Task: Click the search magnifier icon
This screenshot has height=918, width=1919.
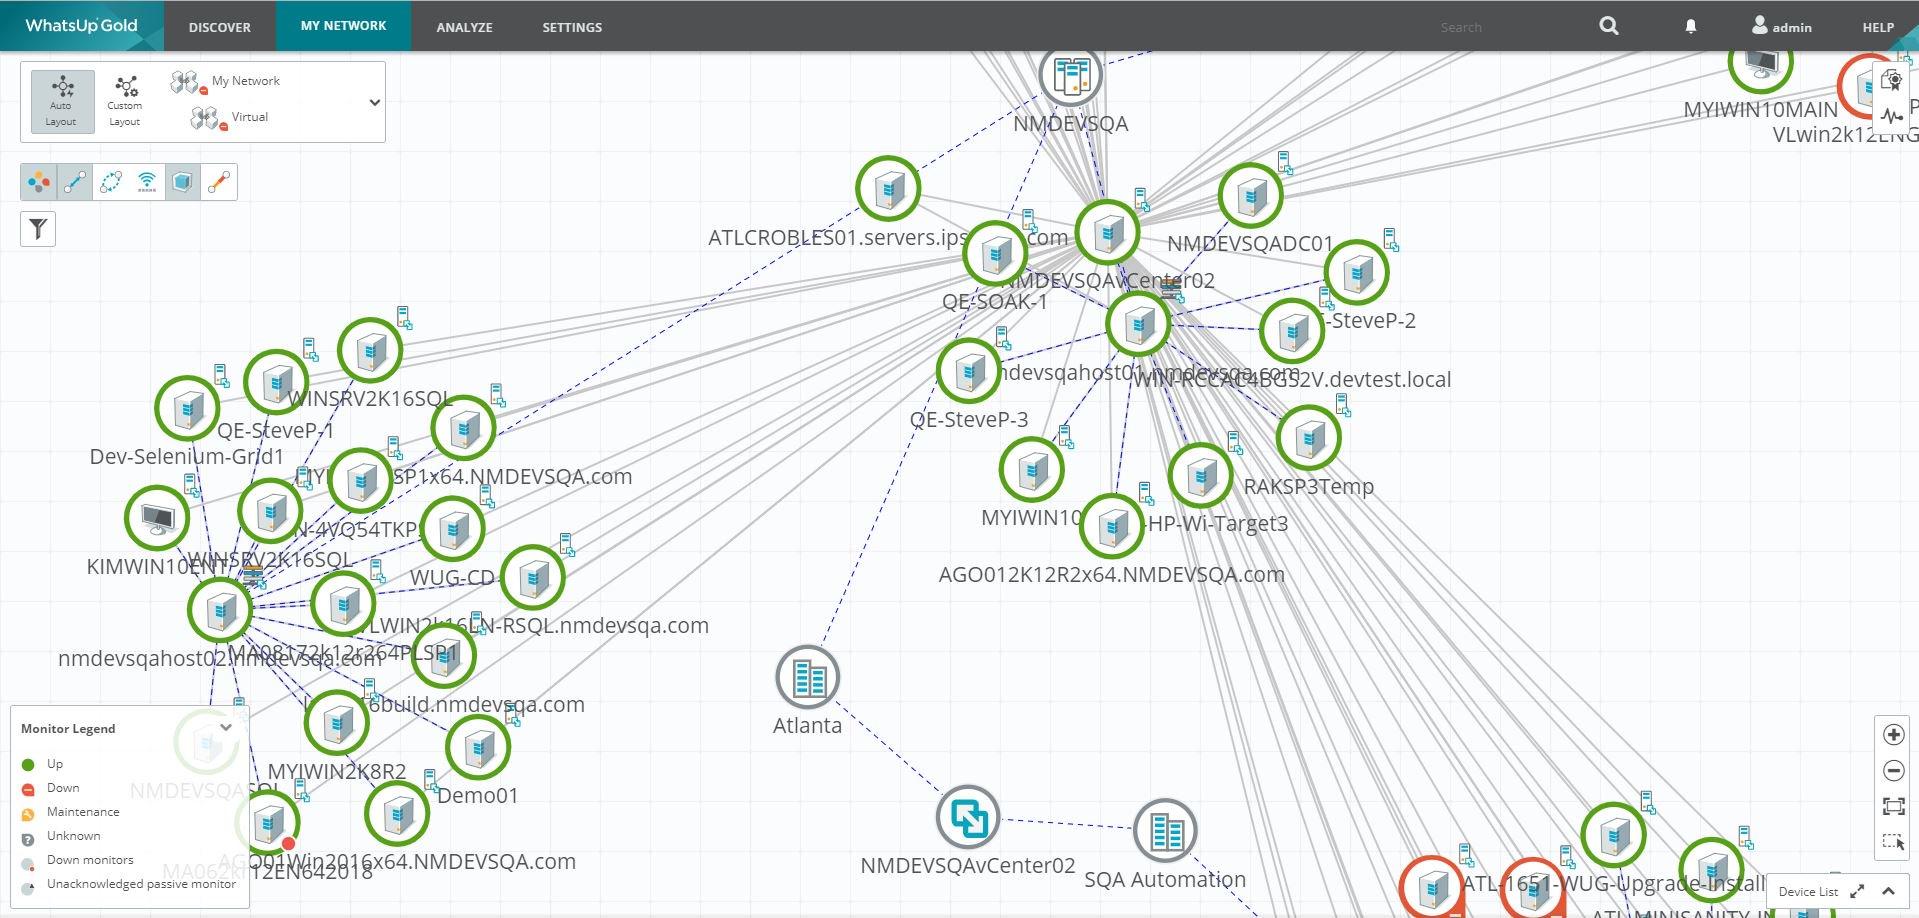Action: (x=1608, y=26)
